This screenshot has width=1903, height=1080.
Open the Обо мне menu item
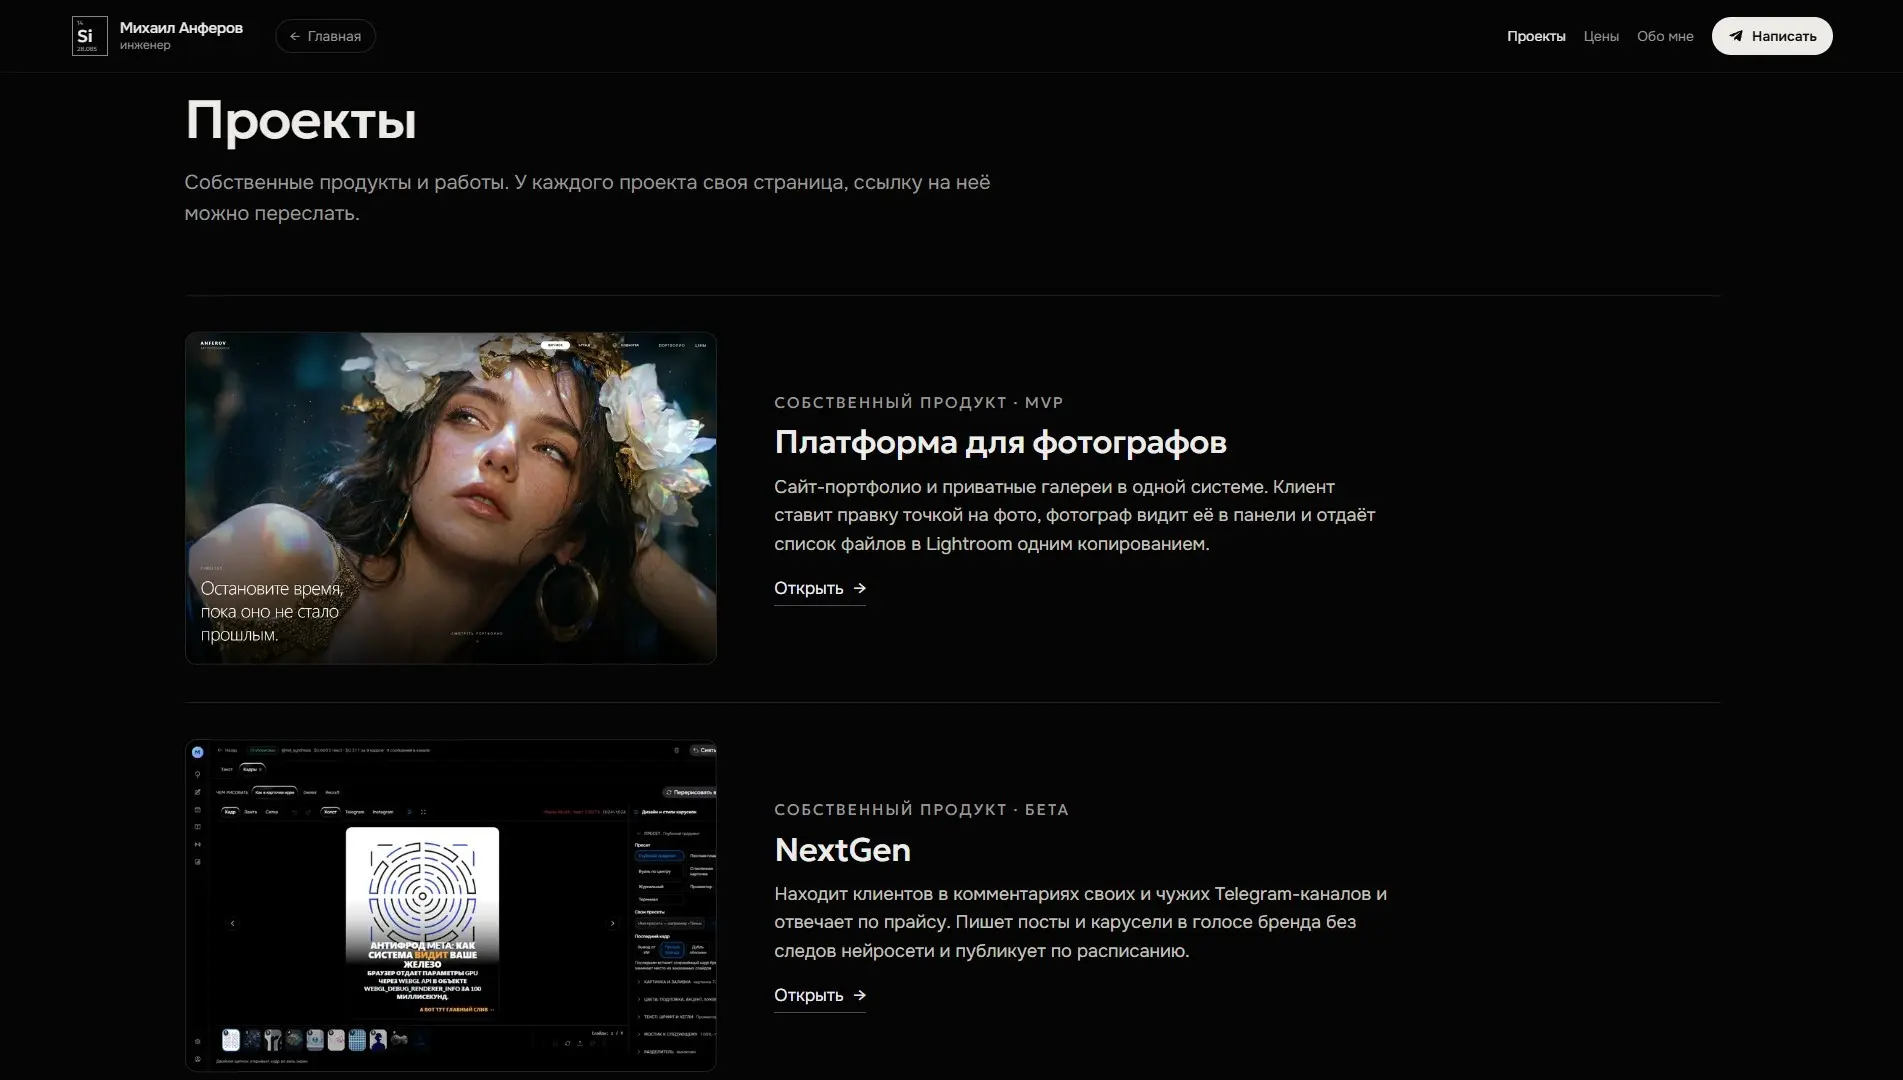point(1665,36)
